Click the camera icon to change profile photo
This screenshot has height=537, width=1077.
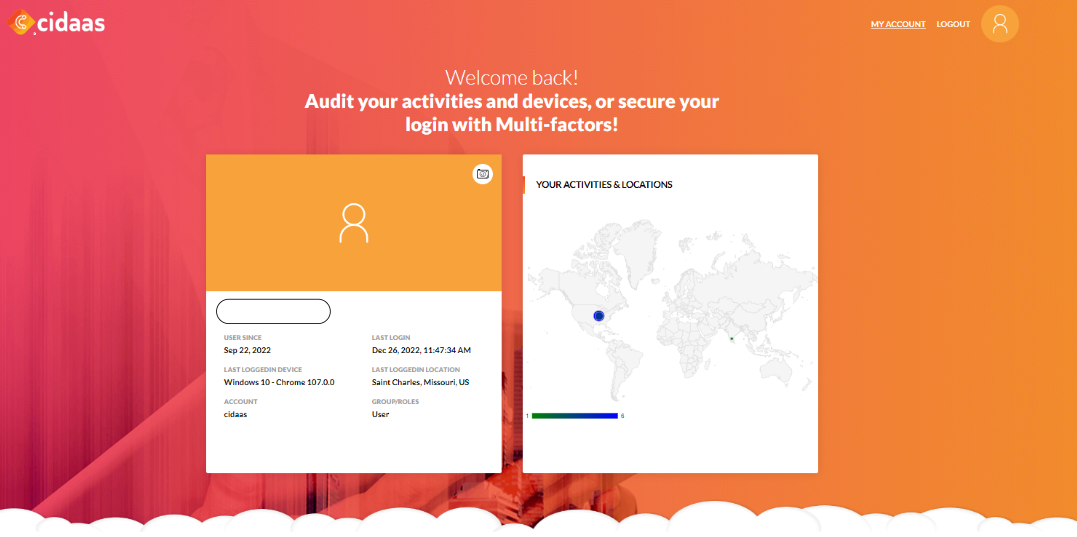coord(483,174)
